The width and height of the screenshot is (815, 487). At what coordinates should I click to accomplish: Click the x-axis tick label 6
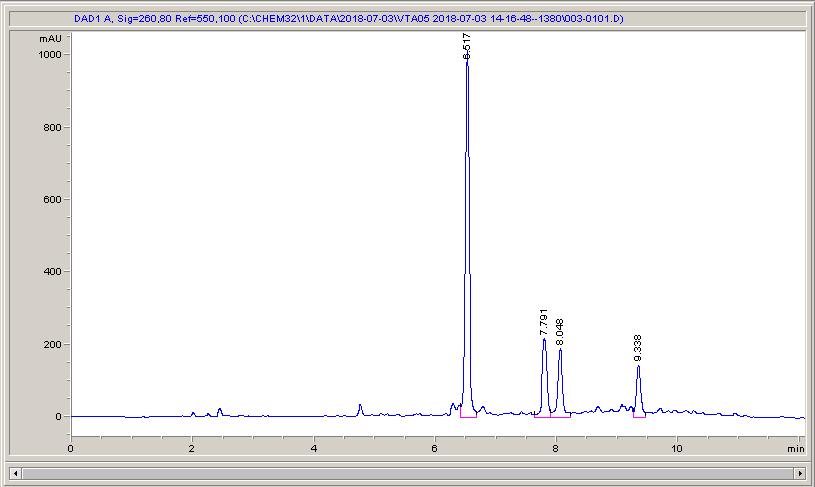click(435, 449)
